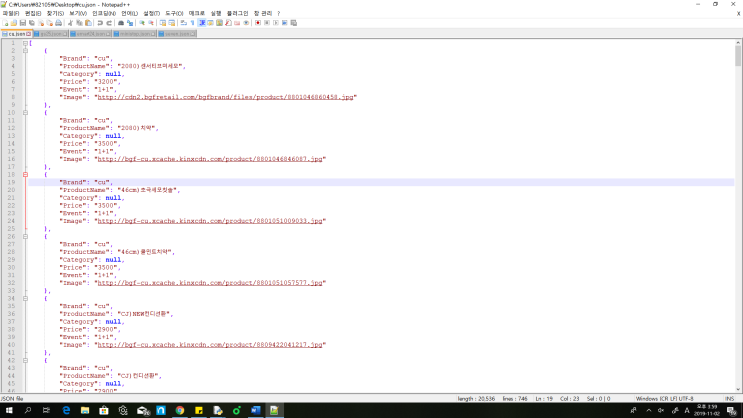Switch to the emart24.json tab
The image size is (743, 418).
(91, 34)
